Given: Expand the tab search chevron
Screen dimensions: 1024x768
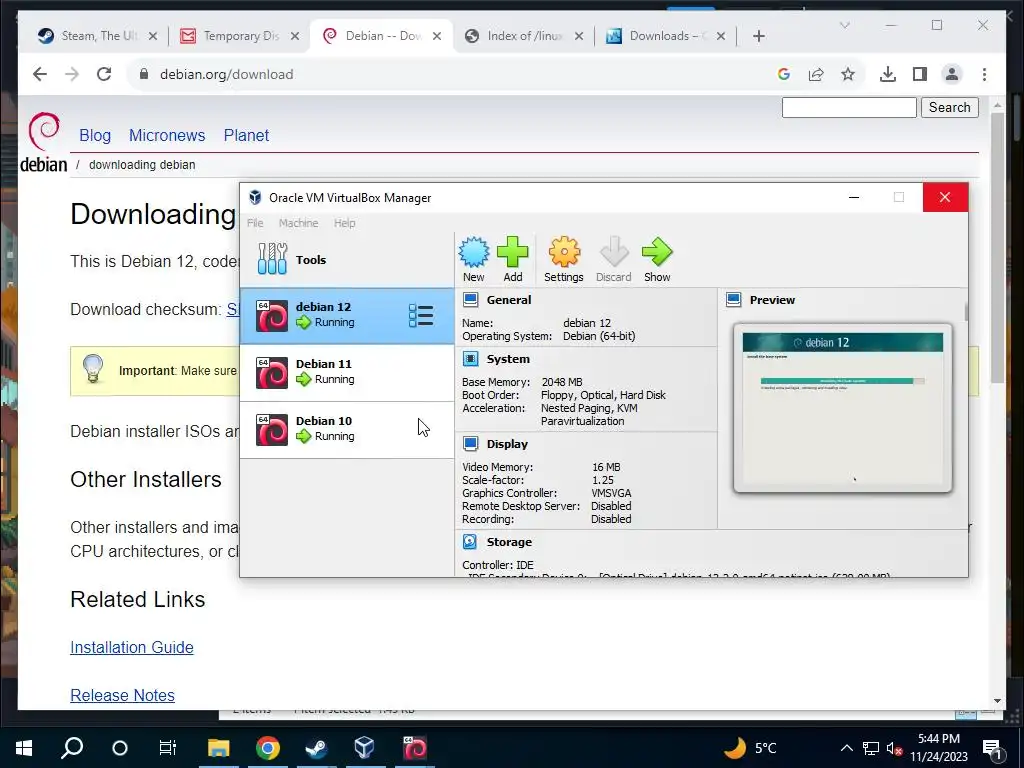Looking at the screenshot, I should pos(844,25).
